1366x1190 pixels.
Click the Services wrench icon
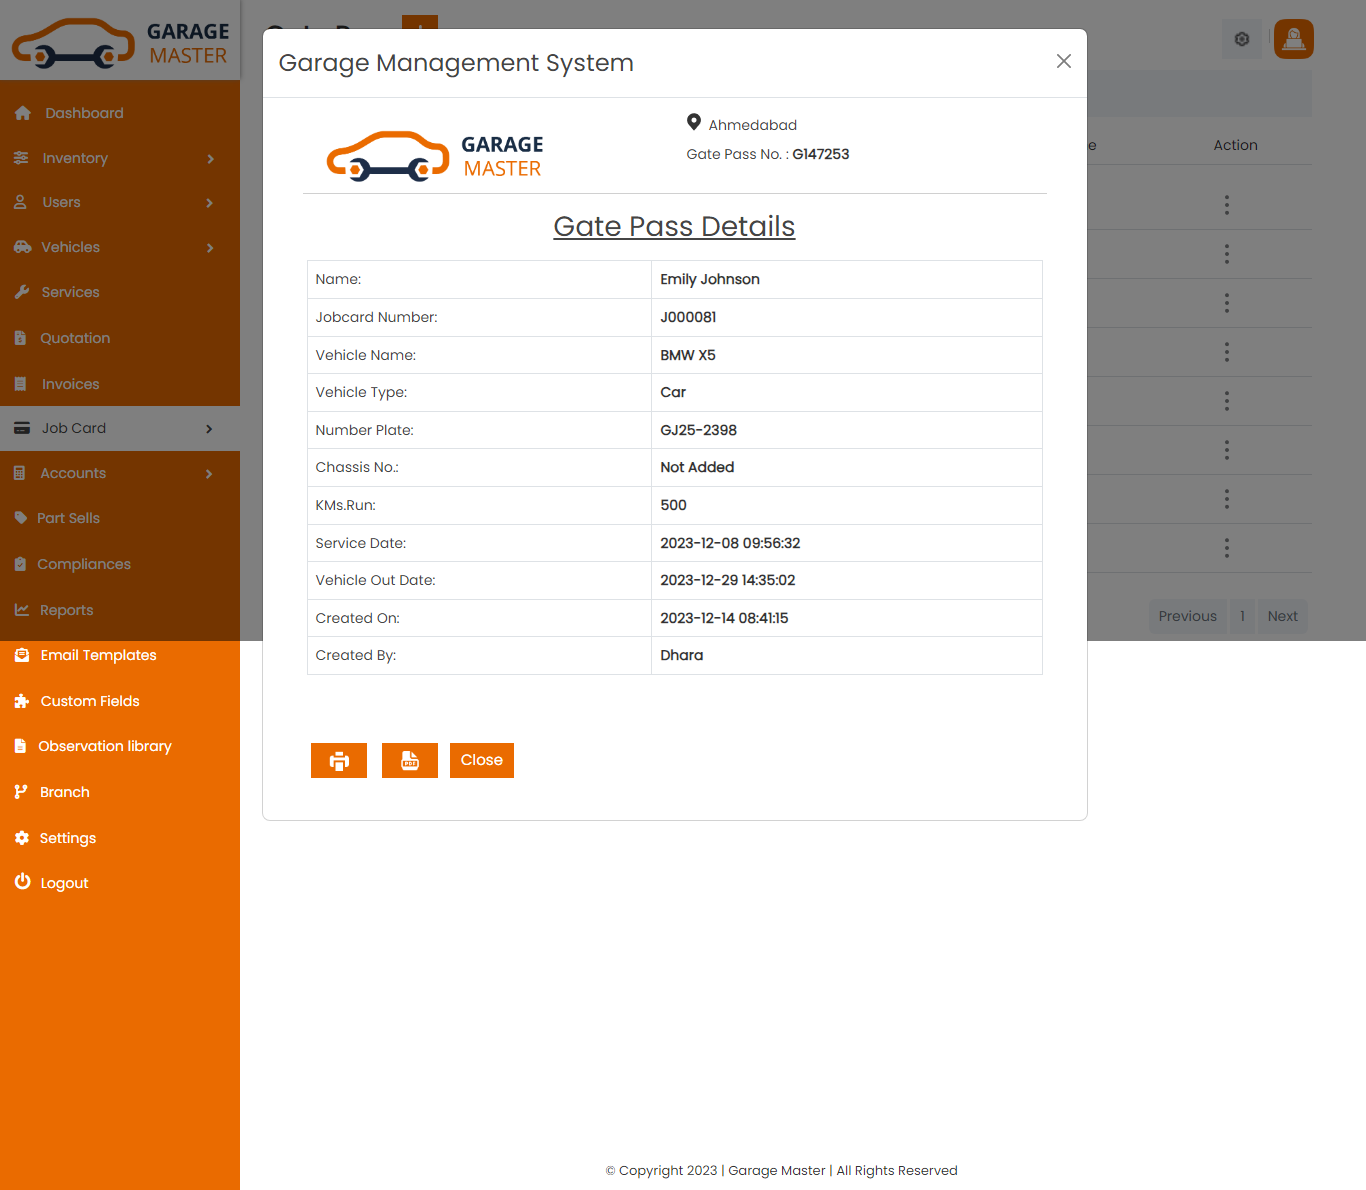click(22, 292)
